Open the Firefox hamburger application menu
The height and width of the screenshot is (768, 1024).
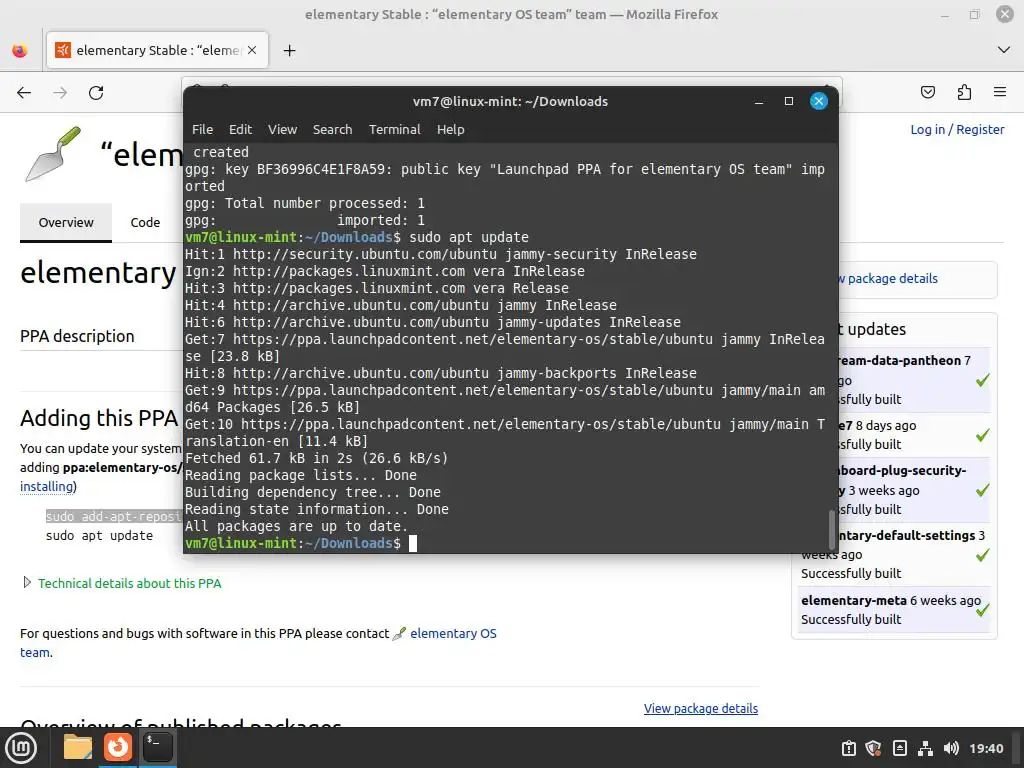pyautogui.click(x=1000, y=92)
